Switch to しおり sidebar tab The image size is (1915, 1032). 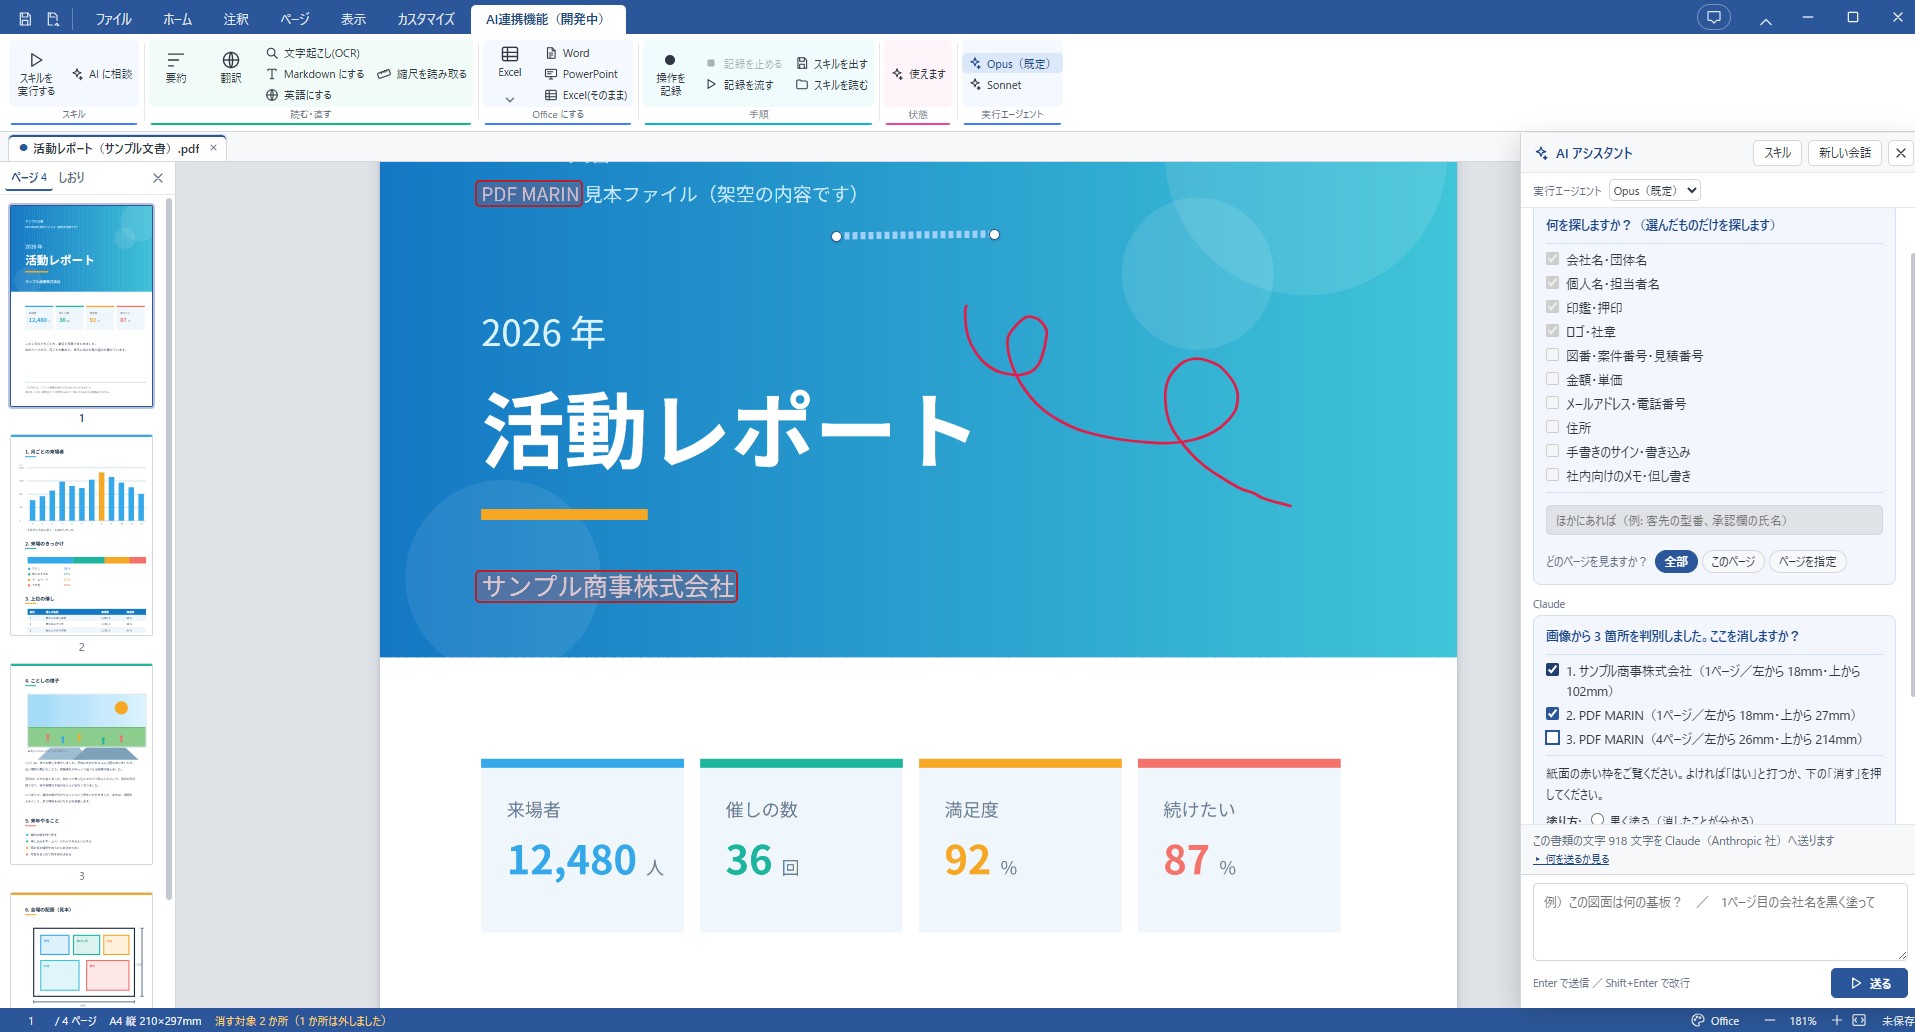point(71,177)
